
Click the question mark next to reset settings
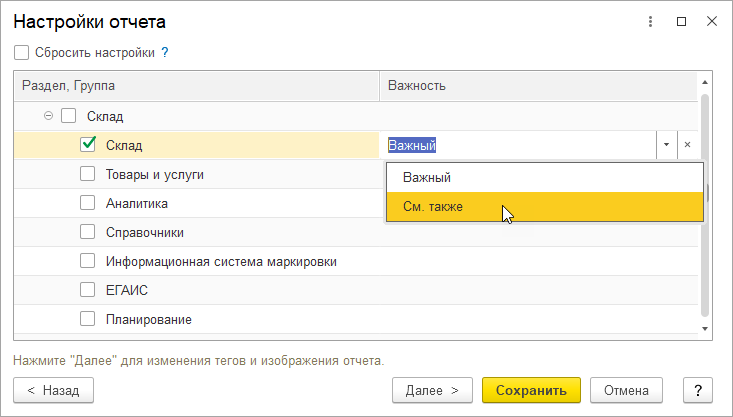(x=165, y=53)
